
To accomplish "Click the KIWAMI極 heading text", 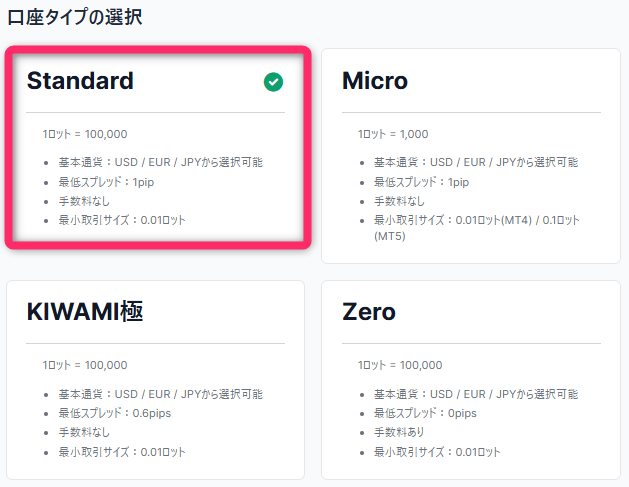I will point(85,312).
